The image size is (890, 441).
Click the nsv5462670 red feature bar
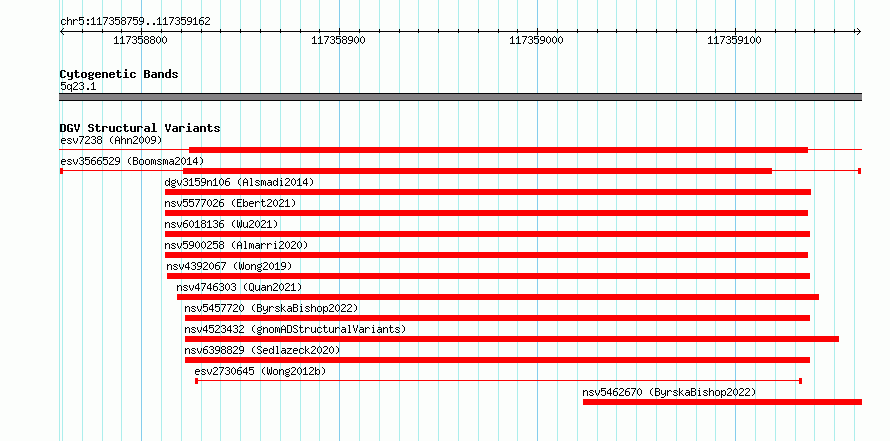tap(723, 402)
